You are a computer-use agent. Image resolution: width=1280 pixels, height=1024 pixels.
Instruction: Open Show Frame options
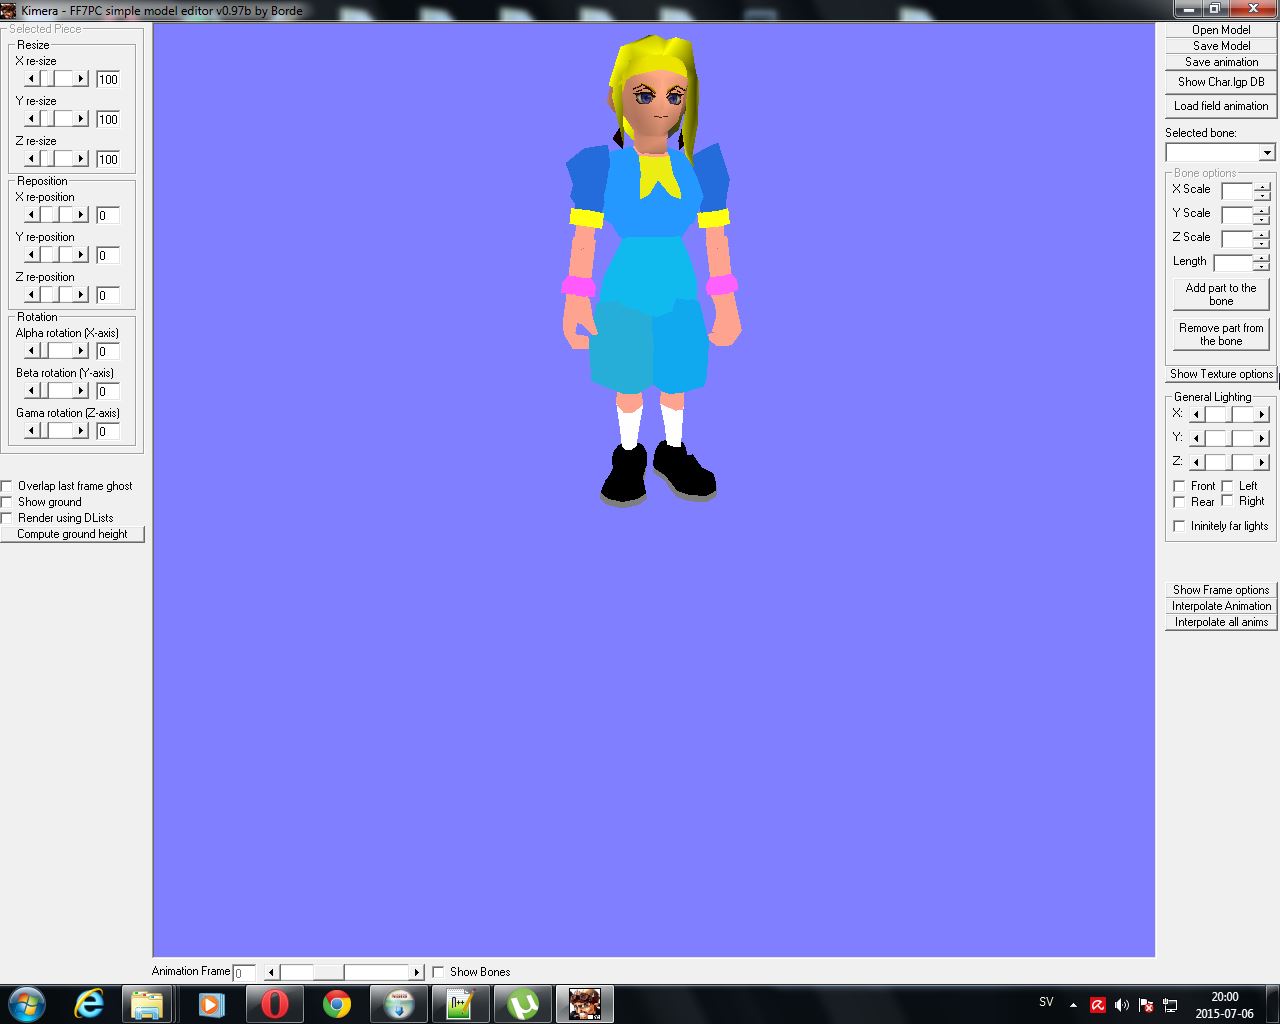[1221, 590]
